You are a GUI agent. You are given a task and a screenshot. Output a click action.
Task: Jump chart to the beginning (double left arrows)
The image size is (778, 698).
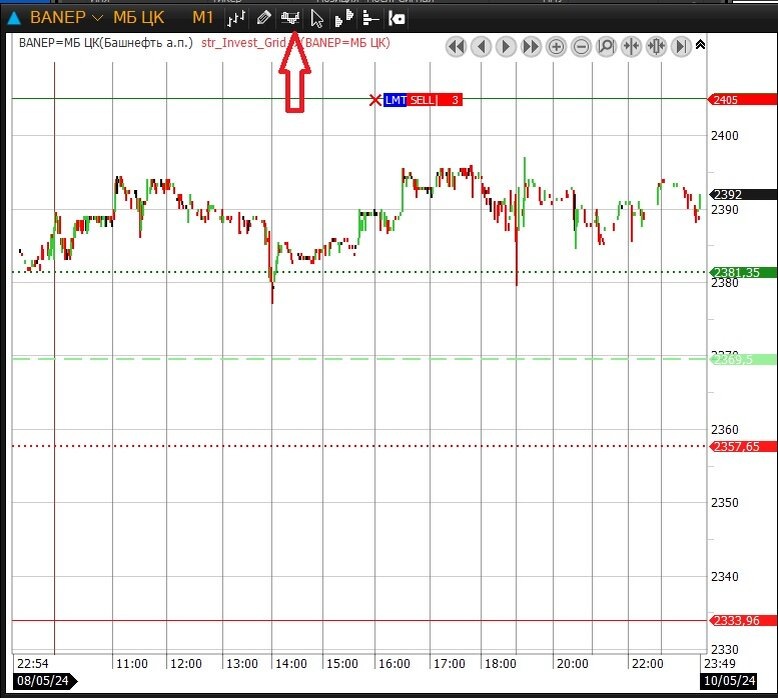click(456, 47)
